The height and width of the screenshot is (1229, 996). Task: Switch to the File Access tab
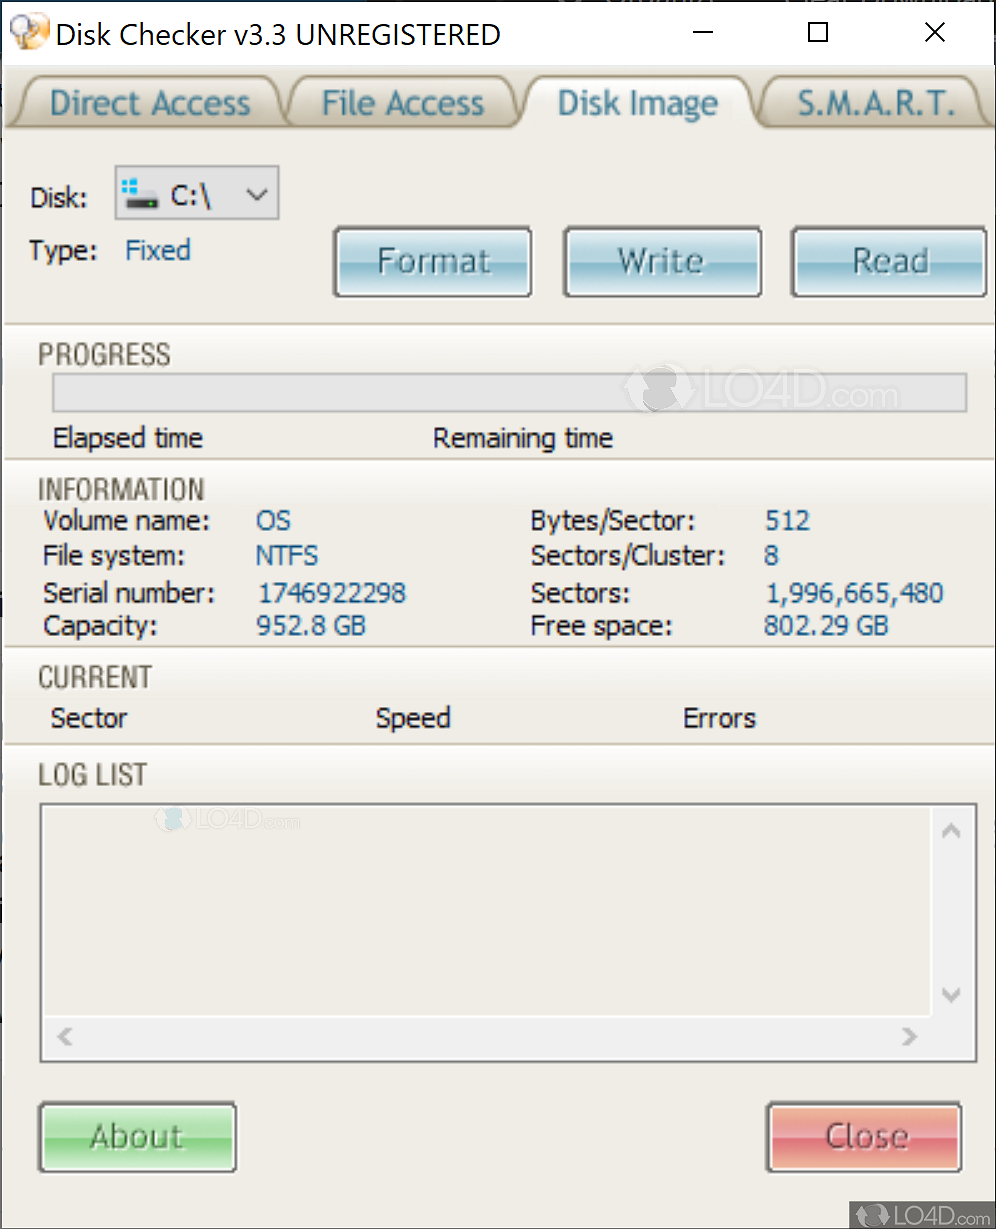[402, 101]
